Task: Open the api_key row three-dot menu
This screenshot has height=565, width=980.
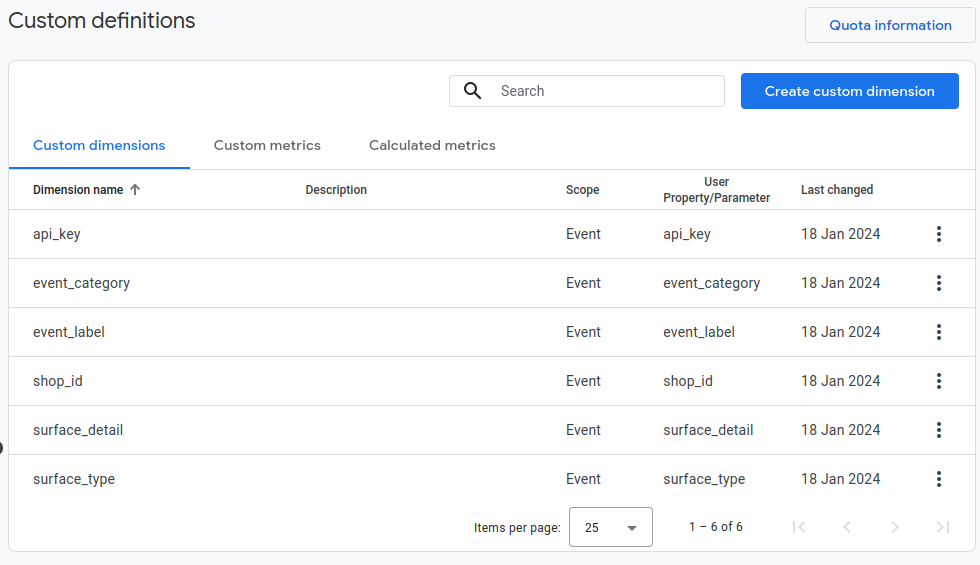Action: pos(939,234)
